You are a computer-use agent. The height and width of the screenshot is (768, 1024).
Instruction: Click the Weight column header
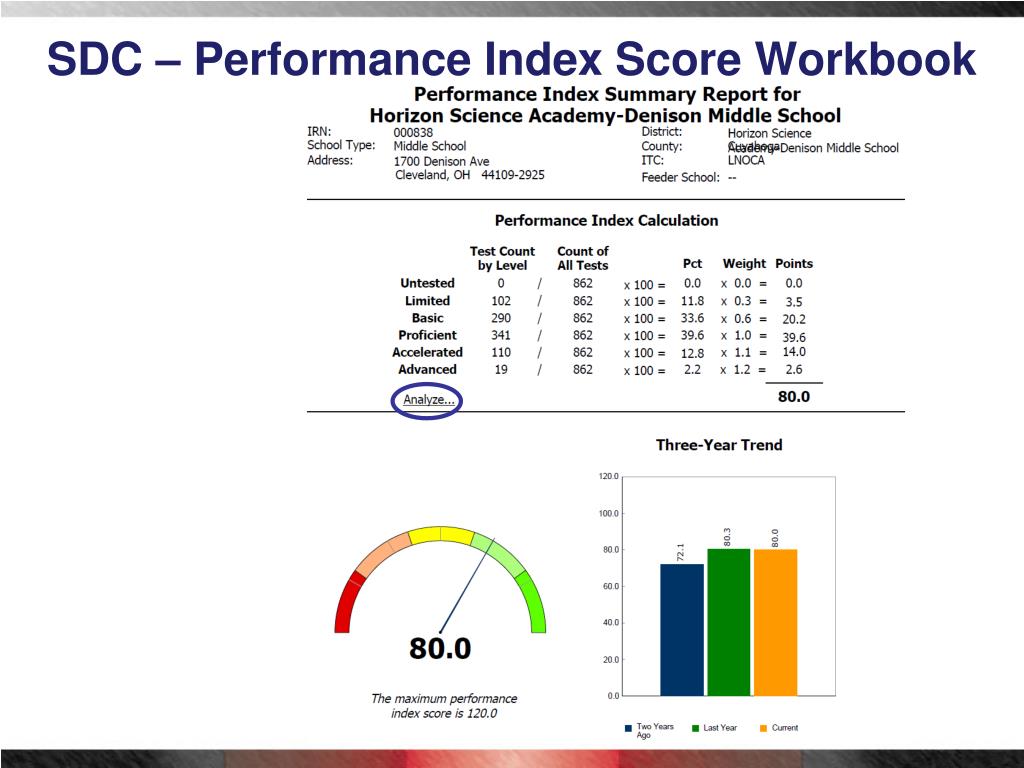click(744, 263)
